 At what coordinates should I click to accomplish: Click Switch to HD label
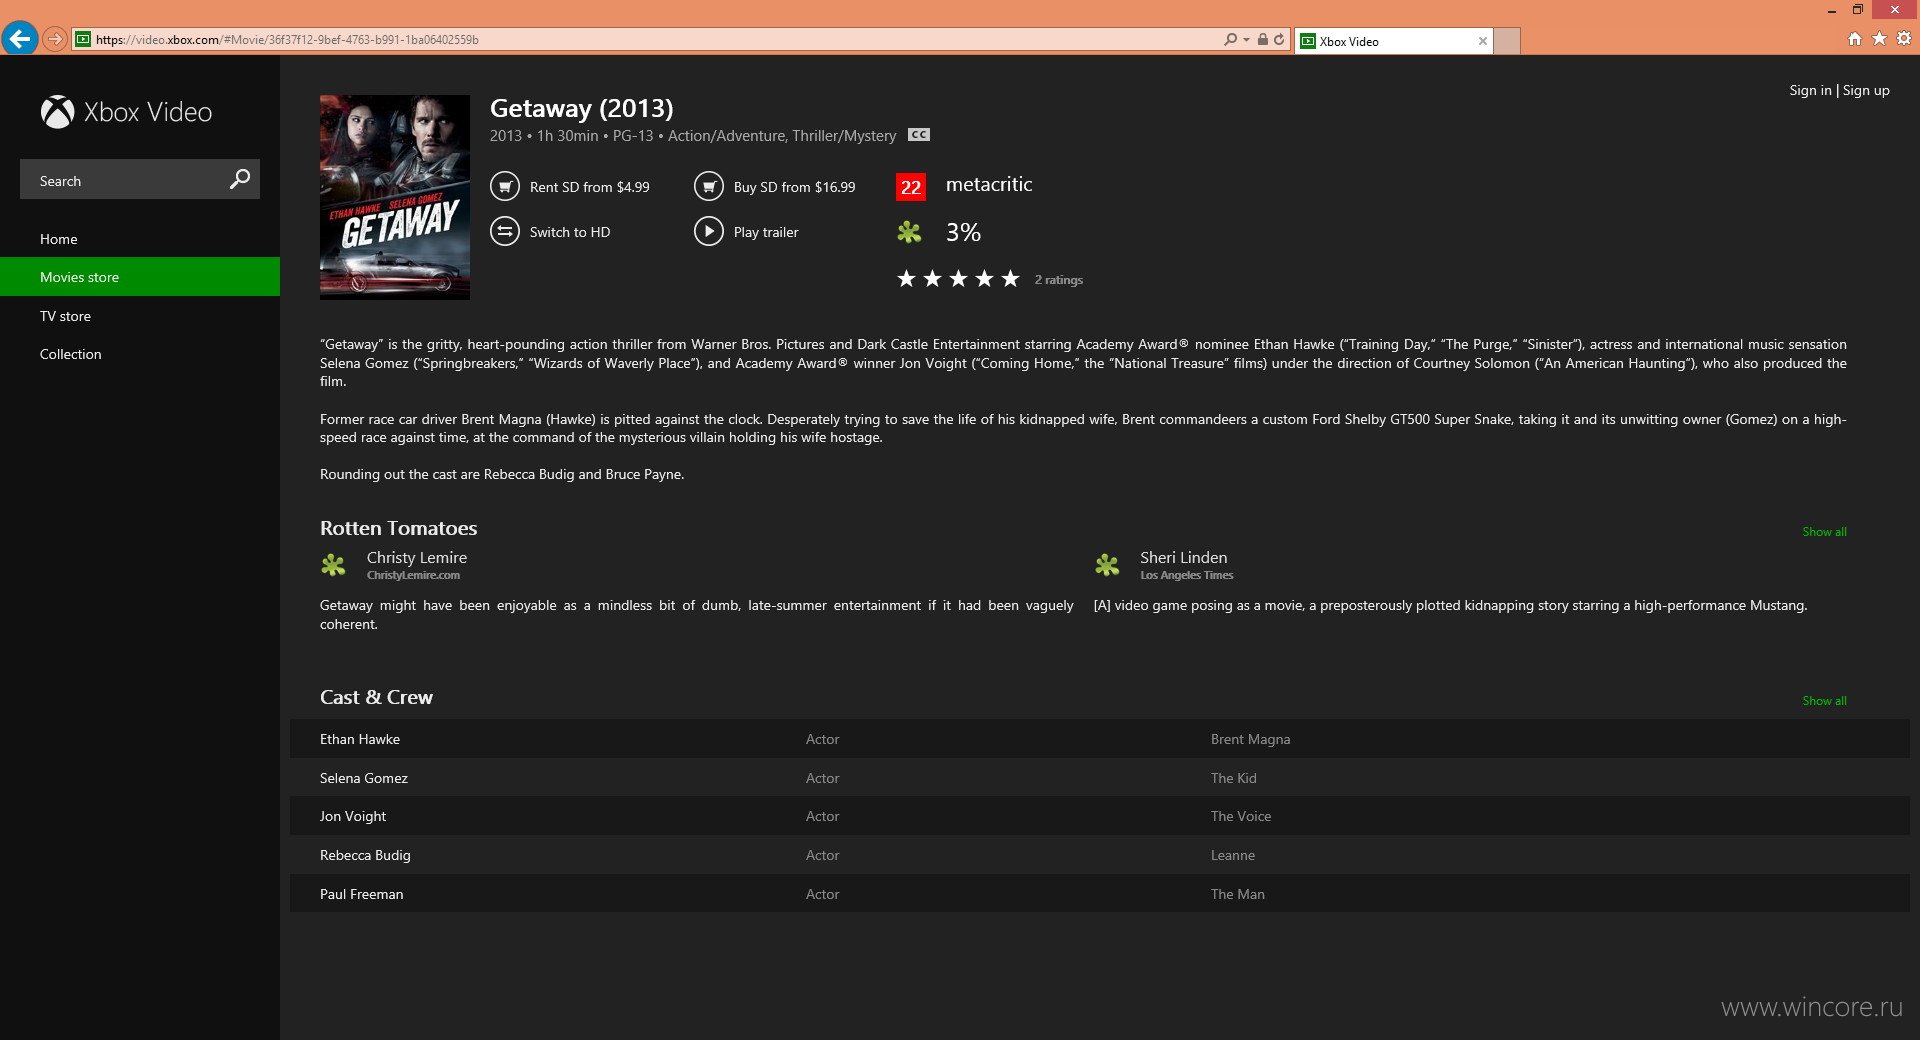[x=570, y=232]
